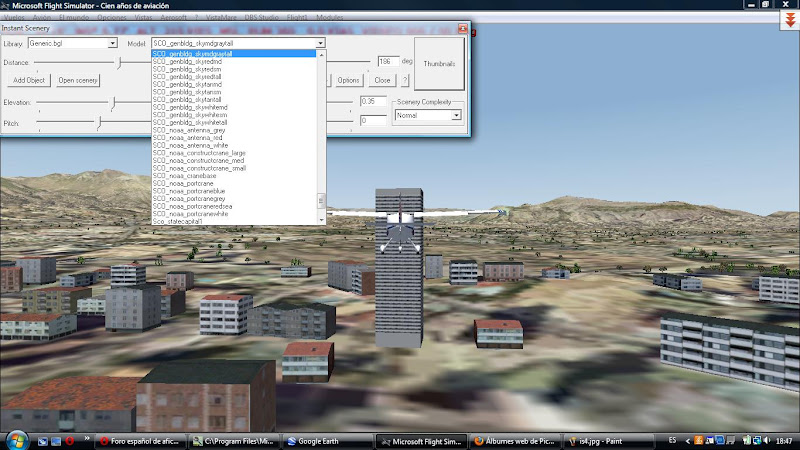Select SCO_genbldg_skytansm in model list
800x450 pixels.
[234, 92]
